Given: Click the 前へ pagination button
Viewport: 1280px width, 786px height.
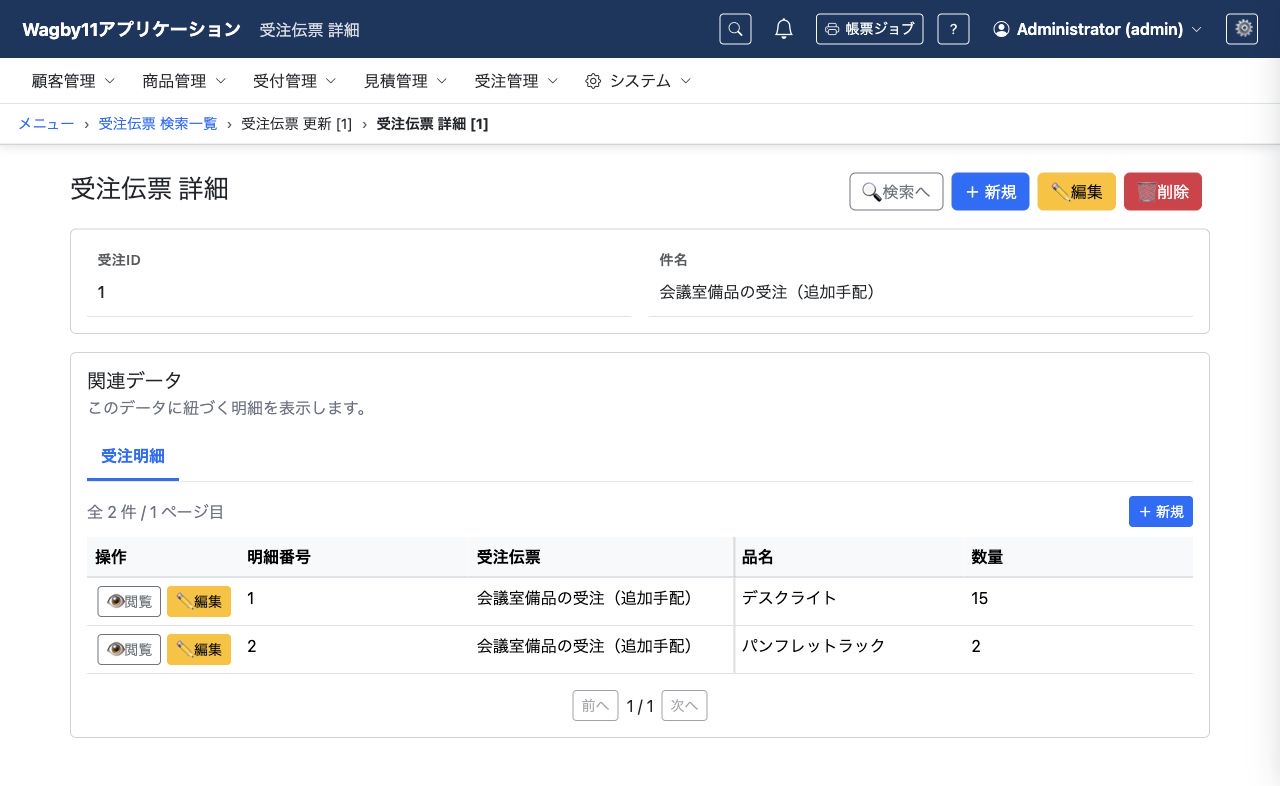Looking at the screenshot, I should tap(595, 706).
